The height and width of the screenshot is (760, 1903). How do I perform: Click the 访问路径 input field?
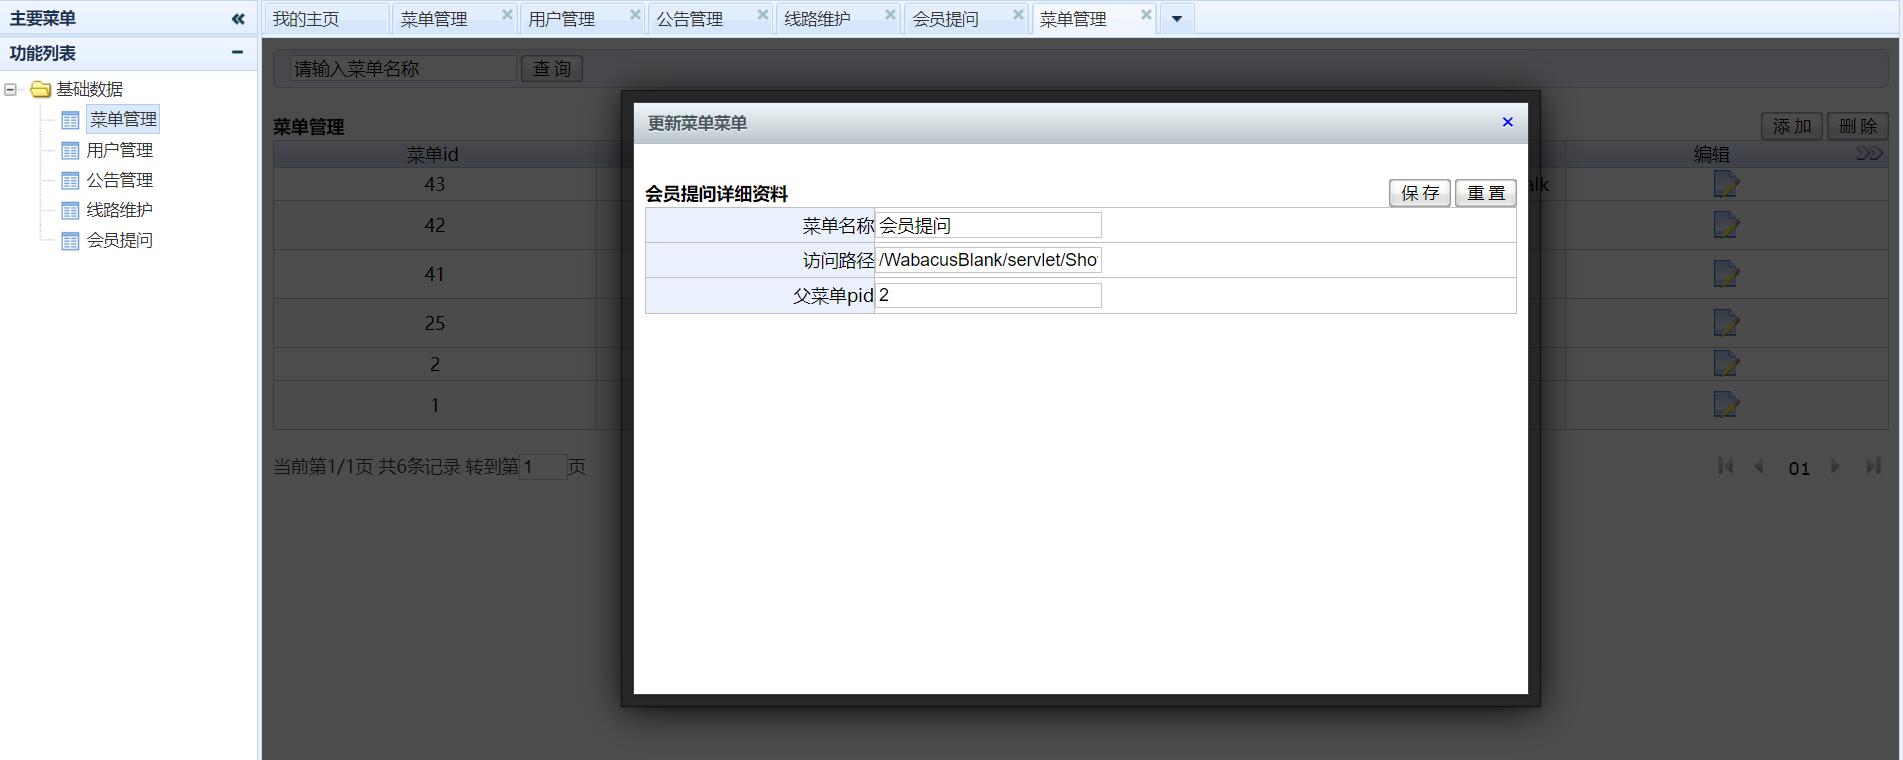point(988,260)
